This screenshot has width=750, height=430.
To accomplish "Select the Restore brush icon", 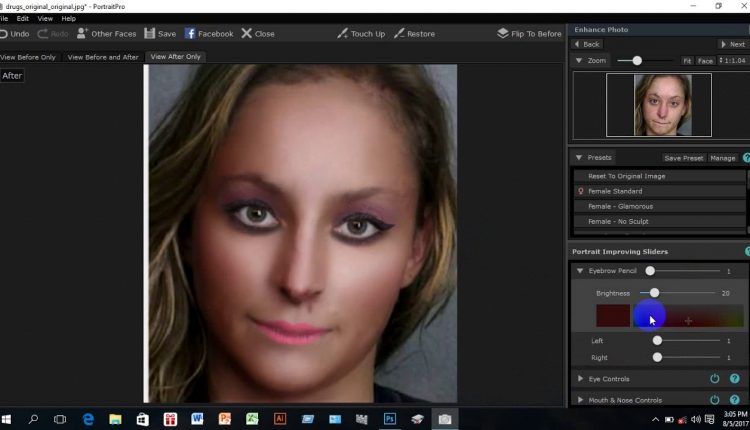I will point(399,33).
